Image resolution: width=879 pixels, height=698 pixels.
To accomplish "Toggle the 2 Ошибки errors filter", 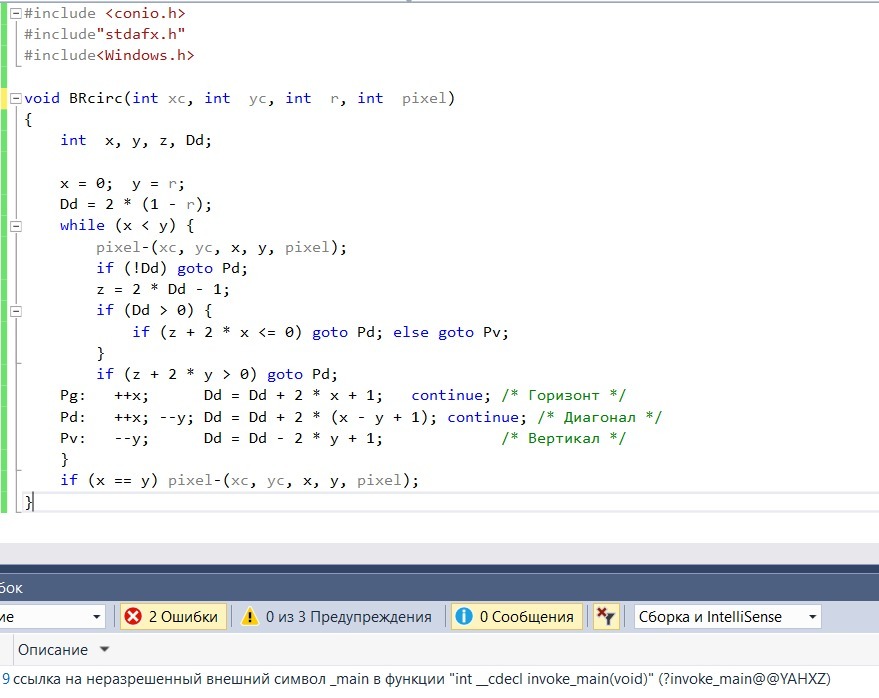I will click(173, 617).
